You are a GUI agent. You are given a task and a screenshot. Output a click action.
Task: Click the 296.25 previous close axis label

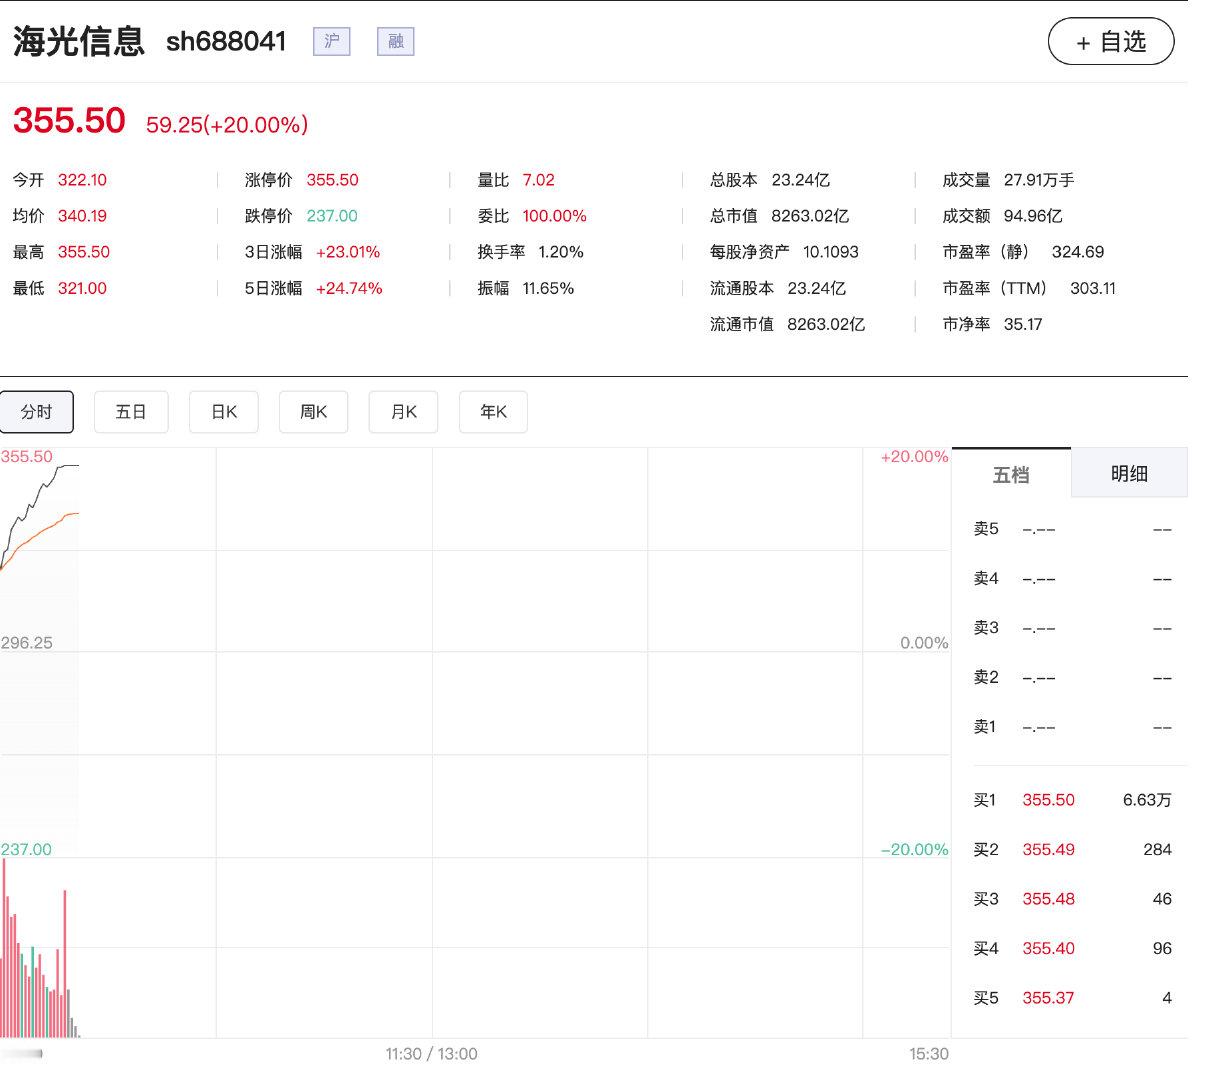click(x=27, y=643)
